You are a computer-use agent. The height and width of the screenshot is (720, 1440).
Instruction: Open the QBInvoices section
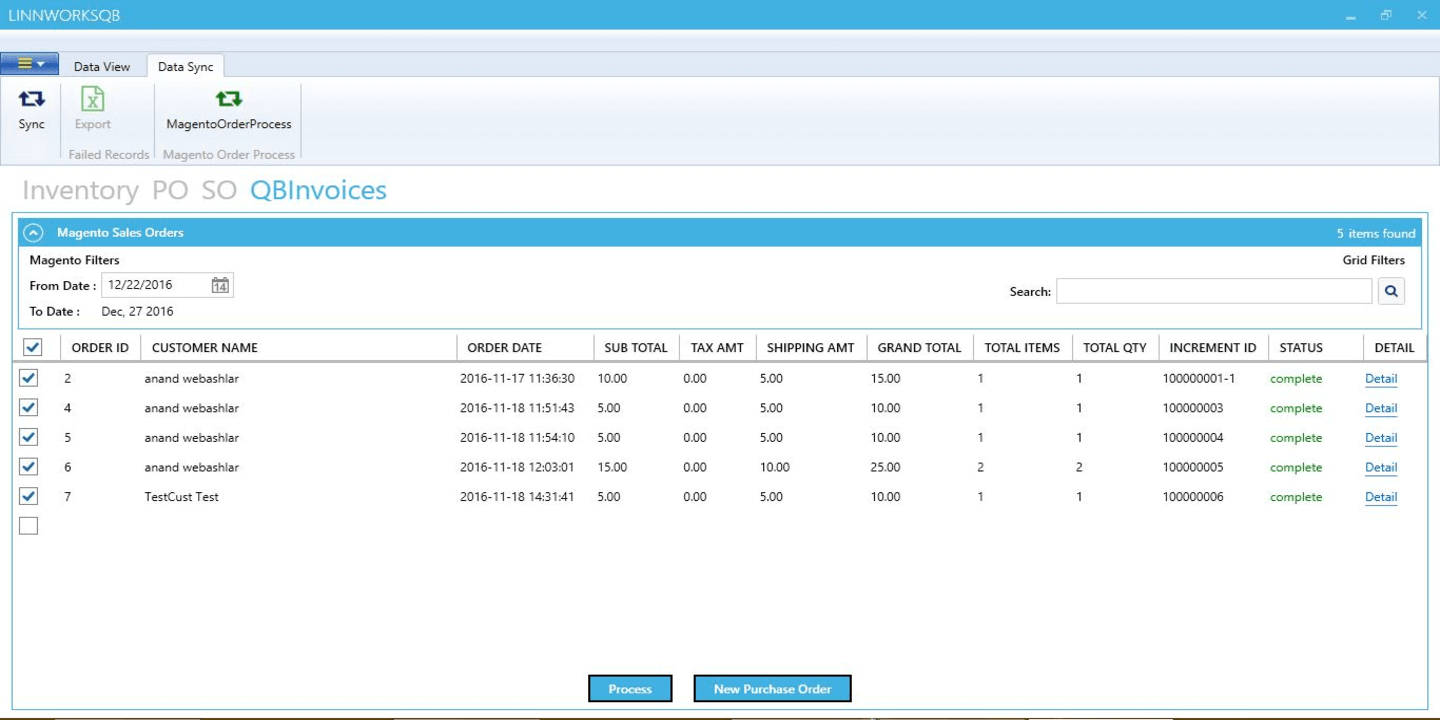(318, 190)
